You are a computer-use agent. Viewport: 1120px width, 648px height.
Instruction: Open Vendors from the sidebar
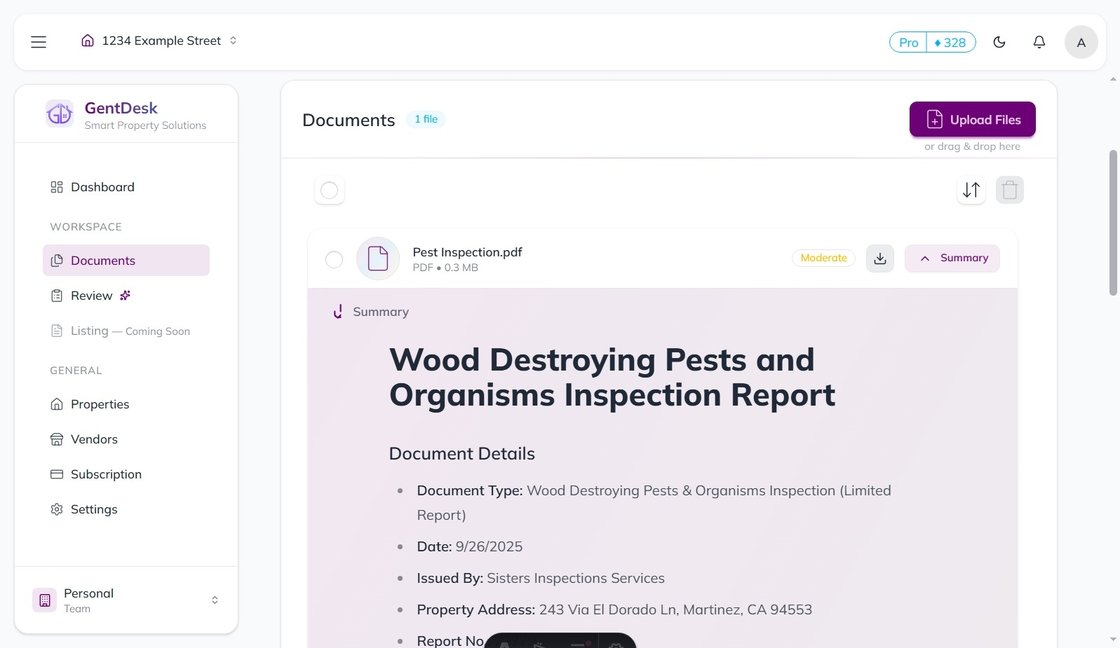pyautogui.click(x=94, y=438)
